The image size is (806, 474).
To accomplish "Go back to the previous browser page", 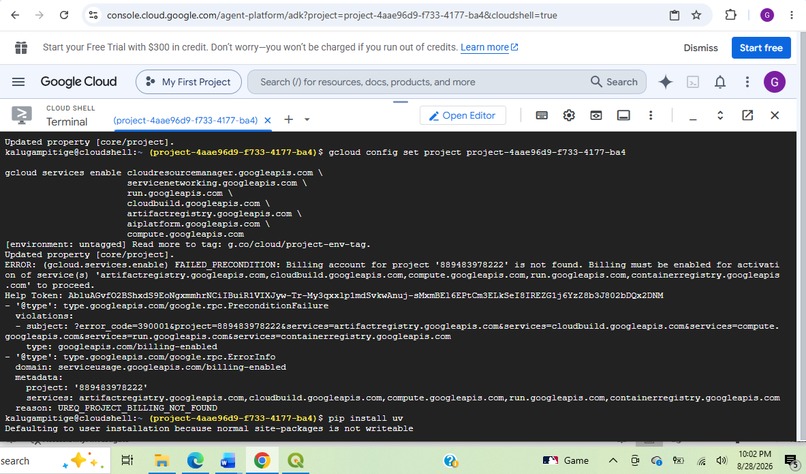I will 15,15.
